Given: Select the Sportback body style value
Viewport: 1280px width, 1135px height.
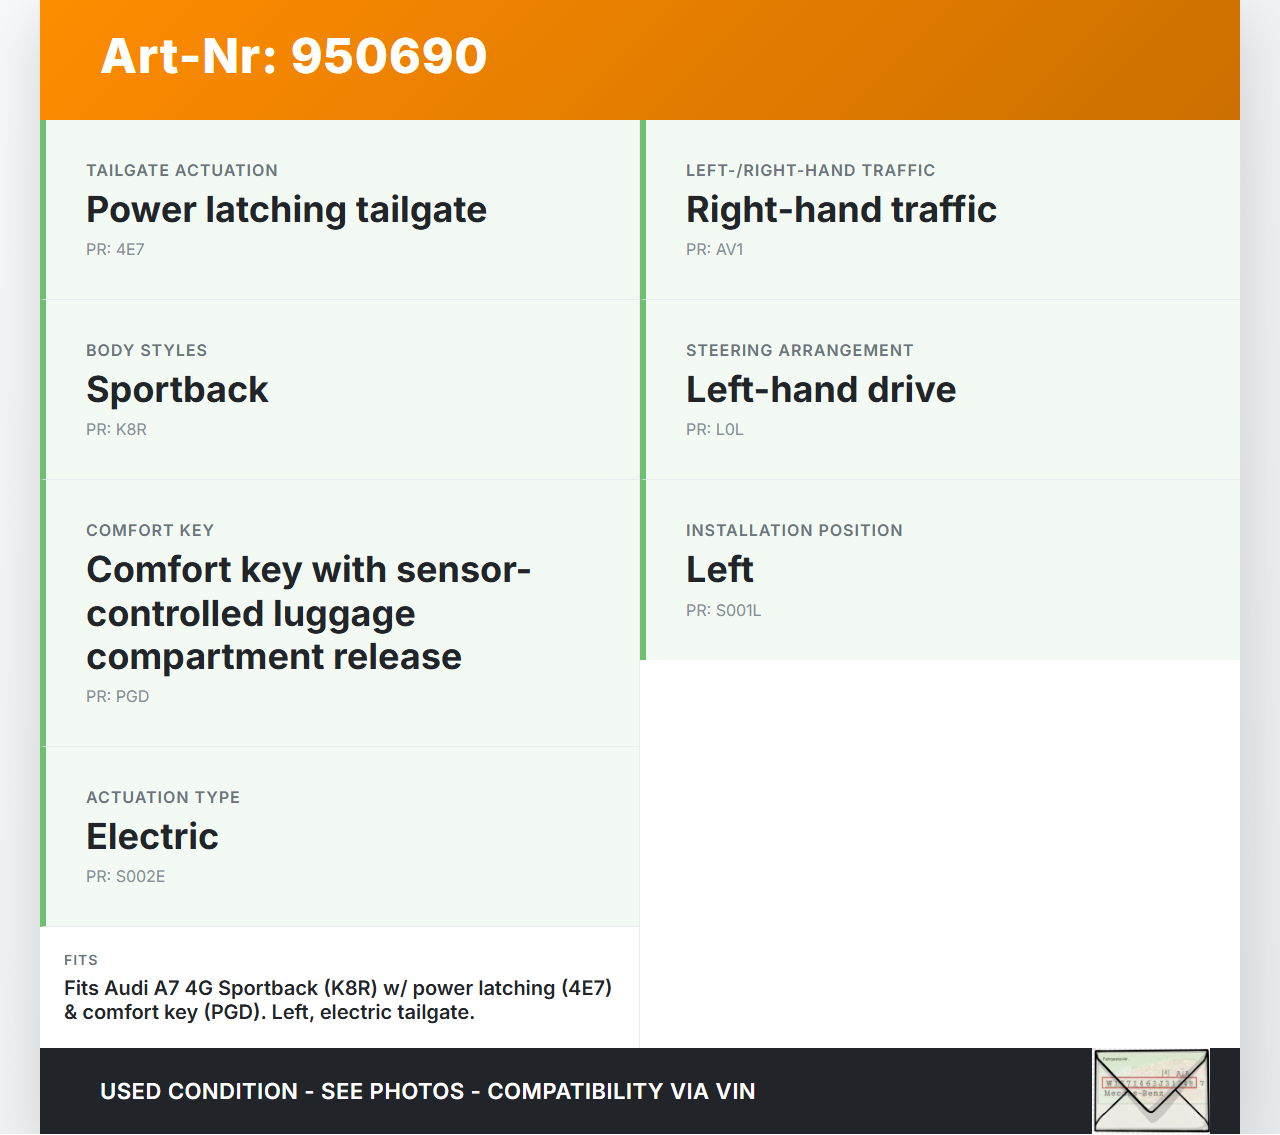Looking at the screenshot, I should coord(177,390).
